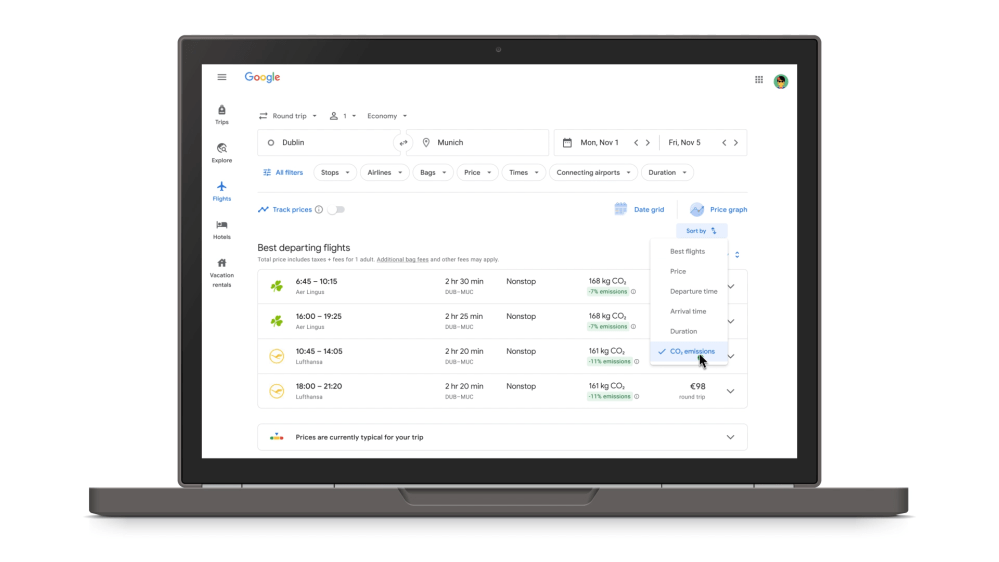Go to Explore in the sidebar
The height and width of the screenshot is (562, 999).
pos(222,152)
